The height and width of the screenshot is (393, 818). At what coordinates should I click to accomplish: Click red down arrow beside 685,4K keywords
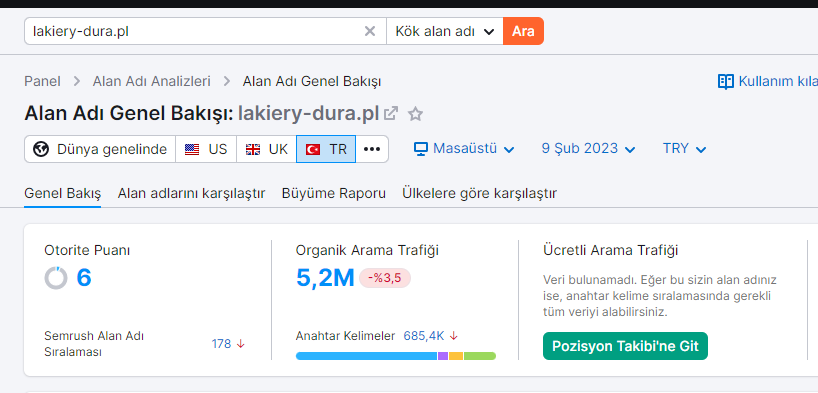pyautogui.click(x=453, y=336)
